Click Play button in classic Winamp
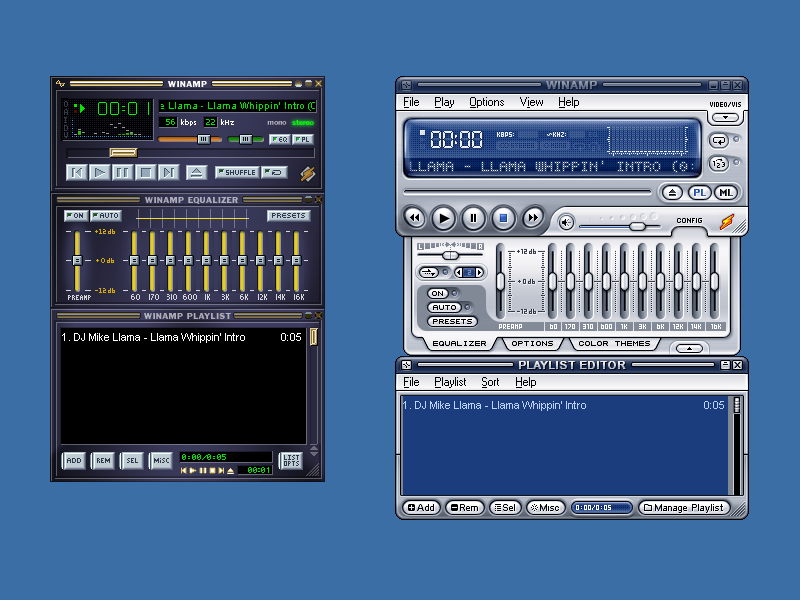 (x=99, y=172)
